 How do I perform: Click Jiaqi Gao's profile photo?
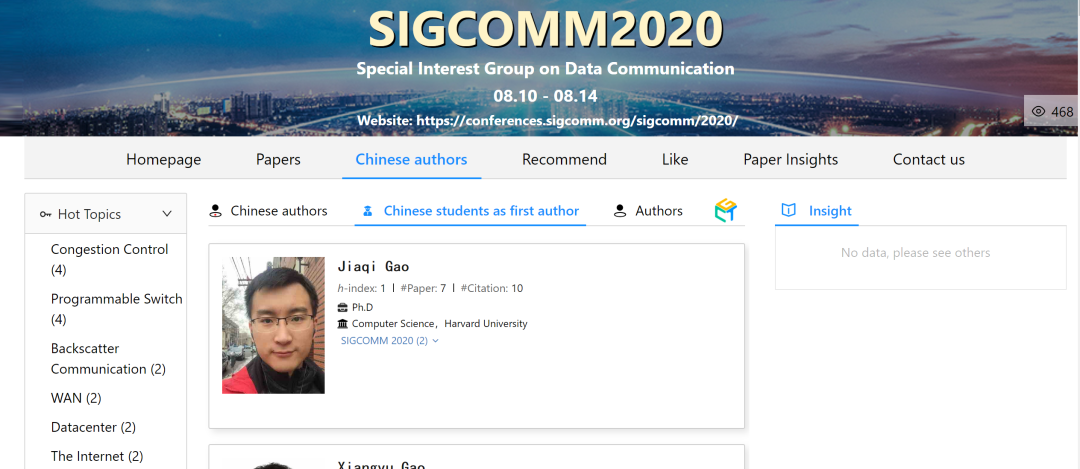tap(273, 325)
